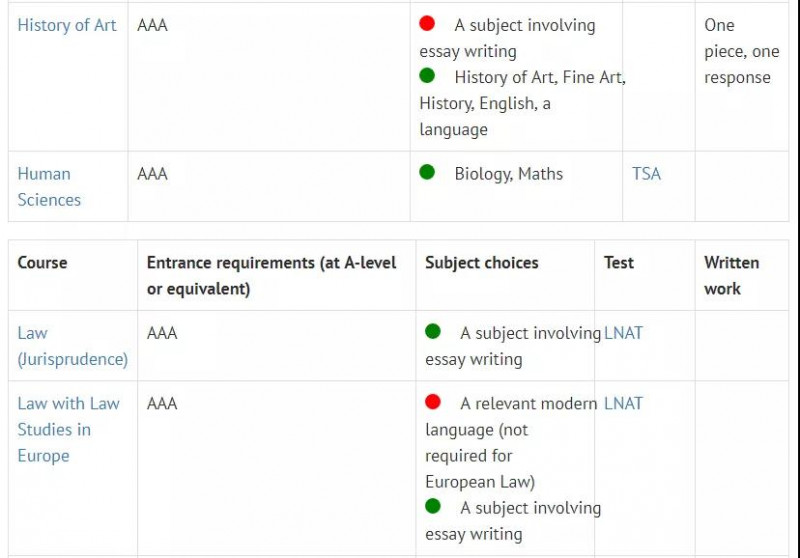This screenshot has width=800, height=558.
Task: Click the Written work column header
Action: 732,275
